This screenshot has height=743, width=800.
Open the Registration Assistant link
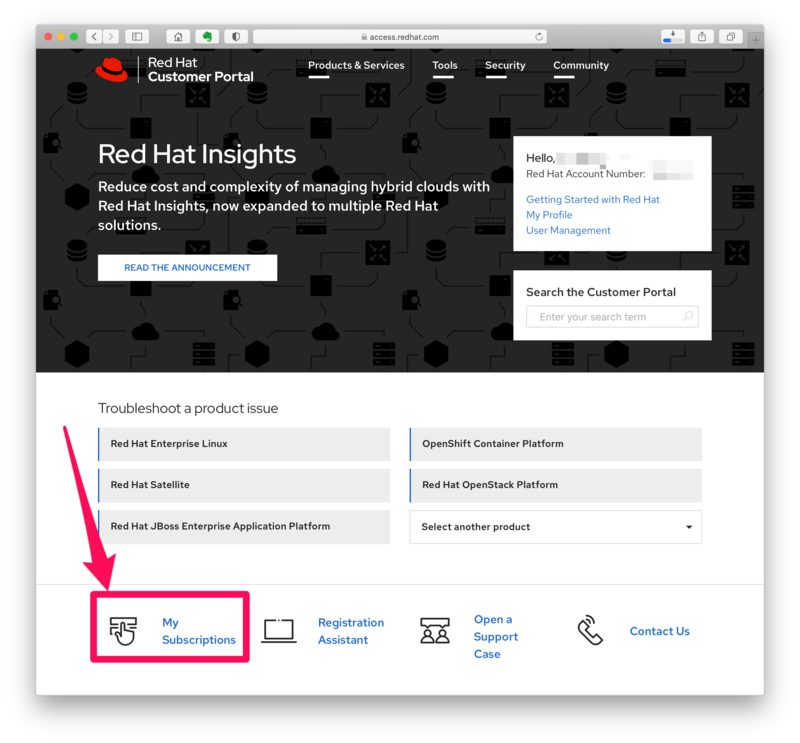[x=351, y=631]
